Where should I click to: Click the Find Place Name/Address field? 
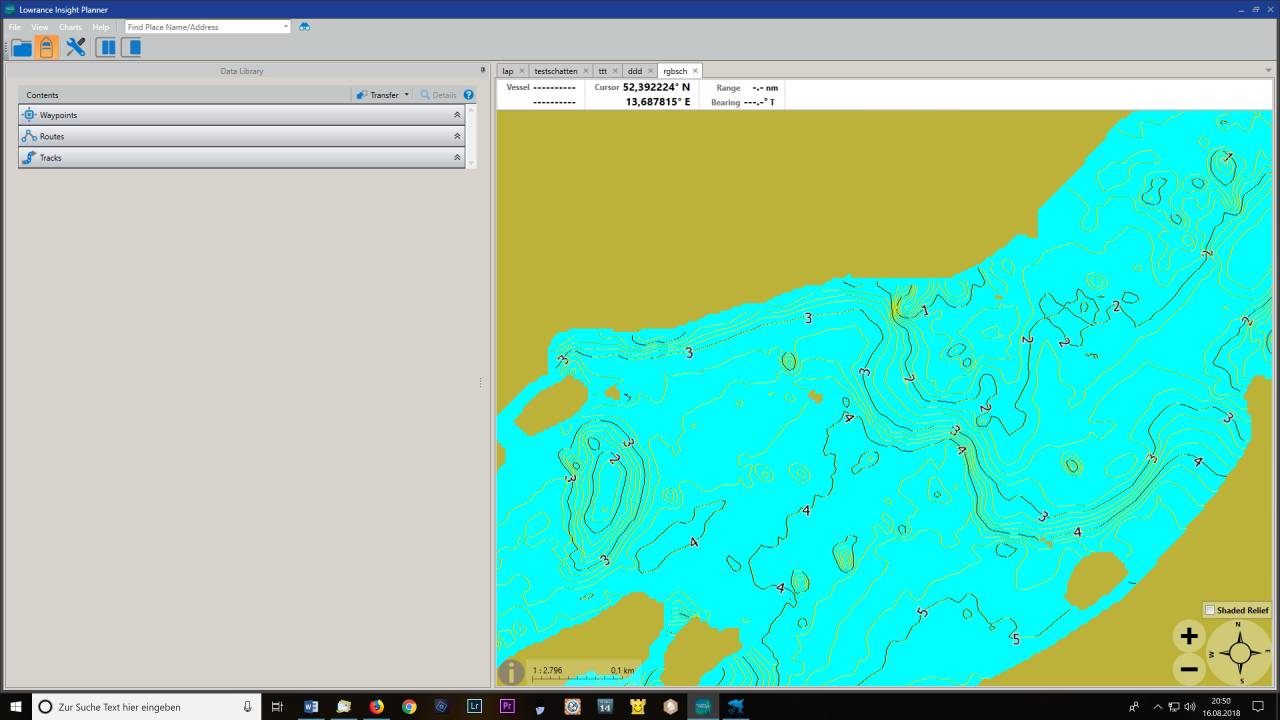pos(203,27)
